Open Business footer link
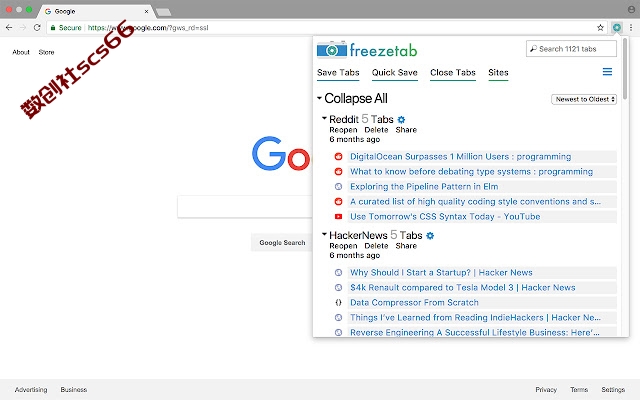The image size is (640, 400). click(73, 390)
